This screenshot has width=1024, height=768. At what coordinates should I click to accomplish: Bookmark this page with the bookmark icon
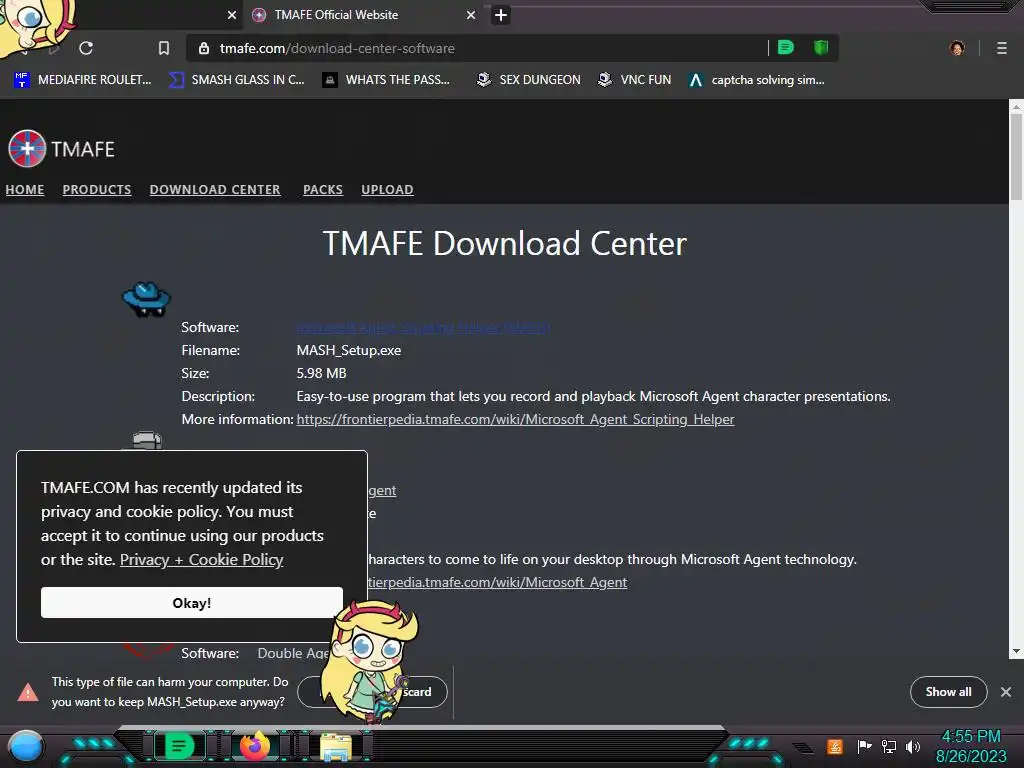[x=164, y=48]
